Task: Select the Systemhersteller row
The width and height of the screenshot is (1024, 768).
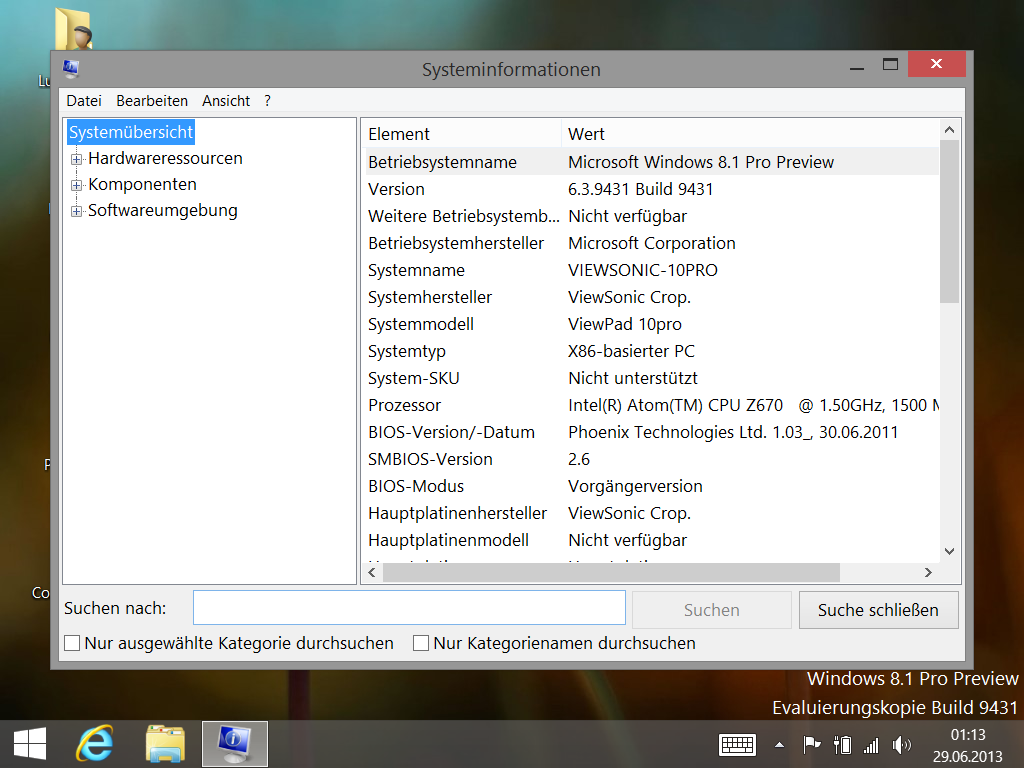Action: click(650, 297)
